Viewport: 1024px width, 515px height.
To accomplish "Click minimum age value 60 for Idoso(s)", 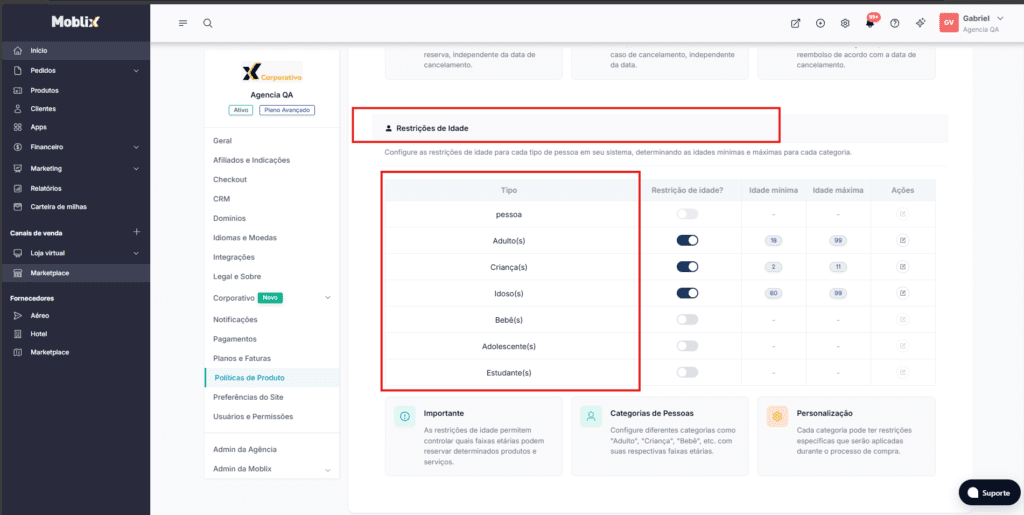I will click(x=773, y=293).
